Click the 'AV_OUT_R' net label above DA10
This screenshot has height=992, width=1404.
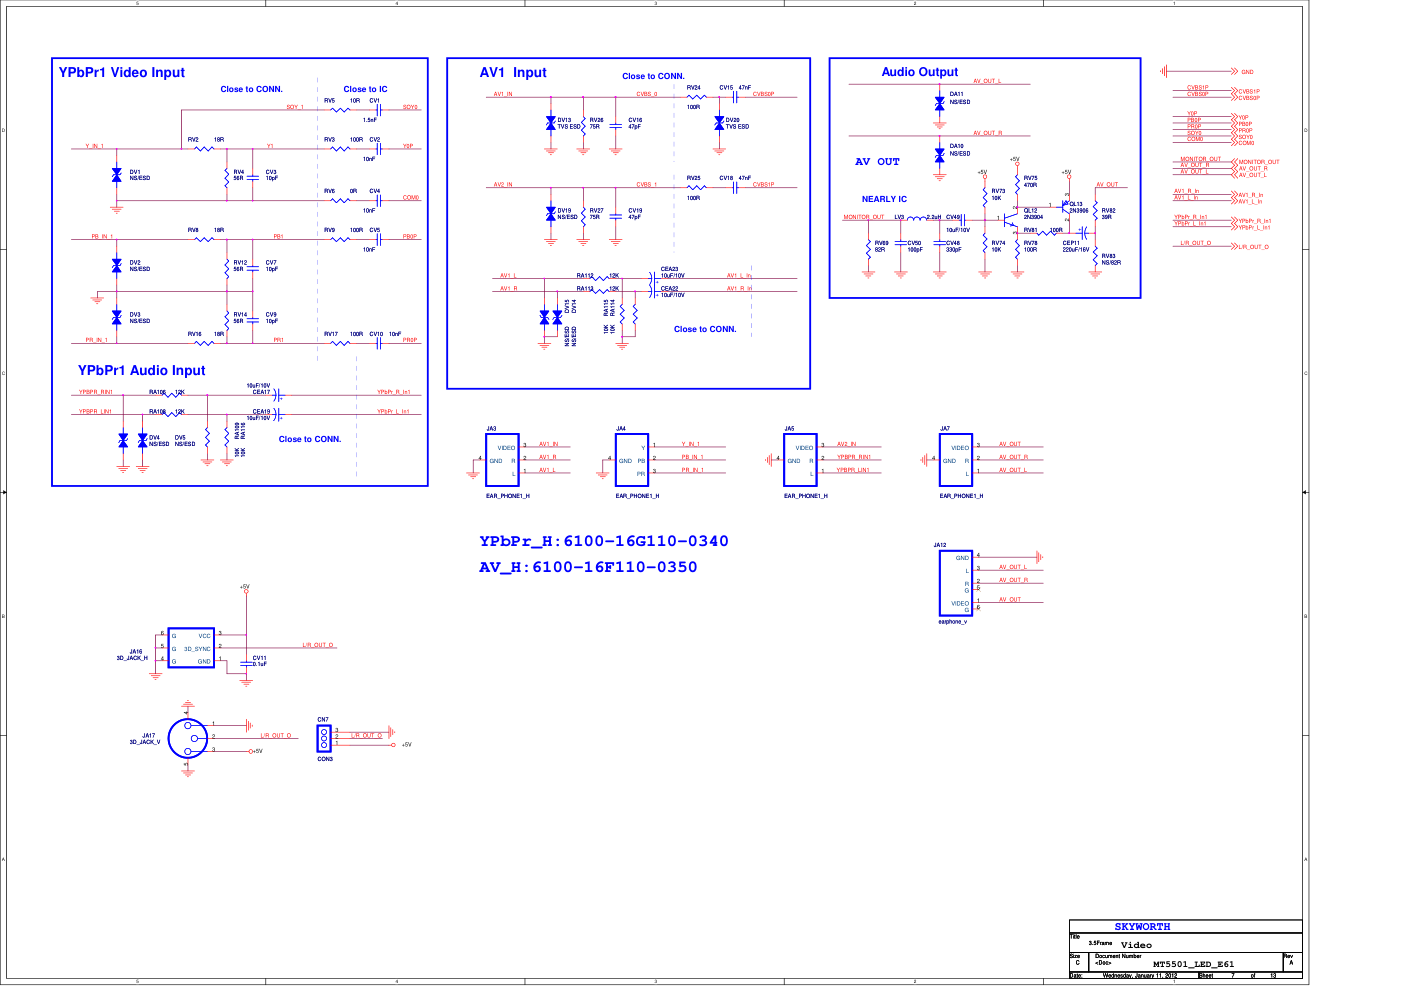pyautogui.click(x=988, y=133)
